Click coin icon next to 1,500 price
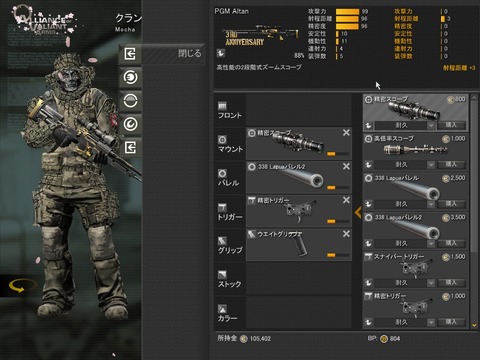This screenshot has width=480, height=360. 446,257
